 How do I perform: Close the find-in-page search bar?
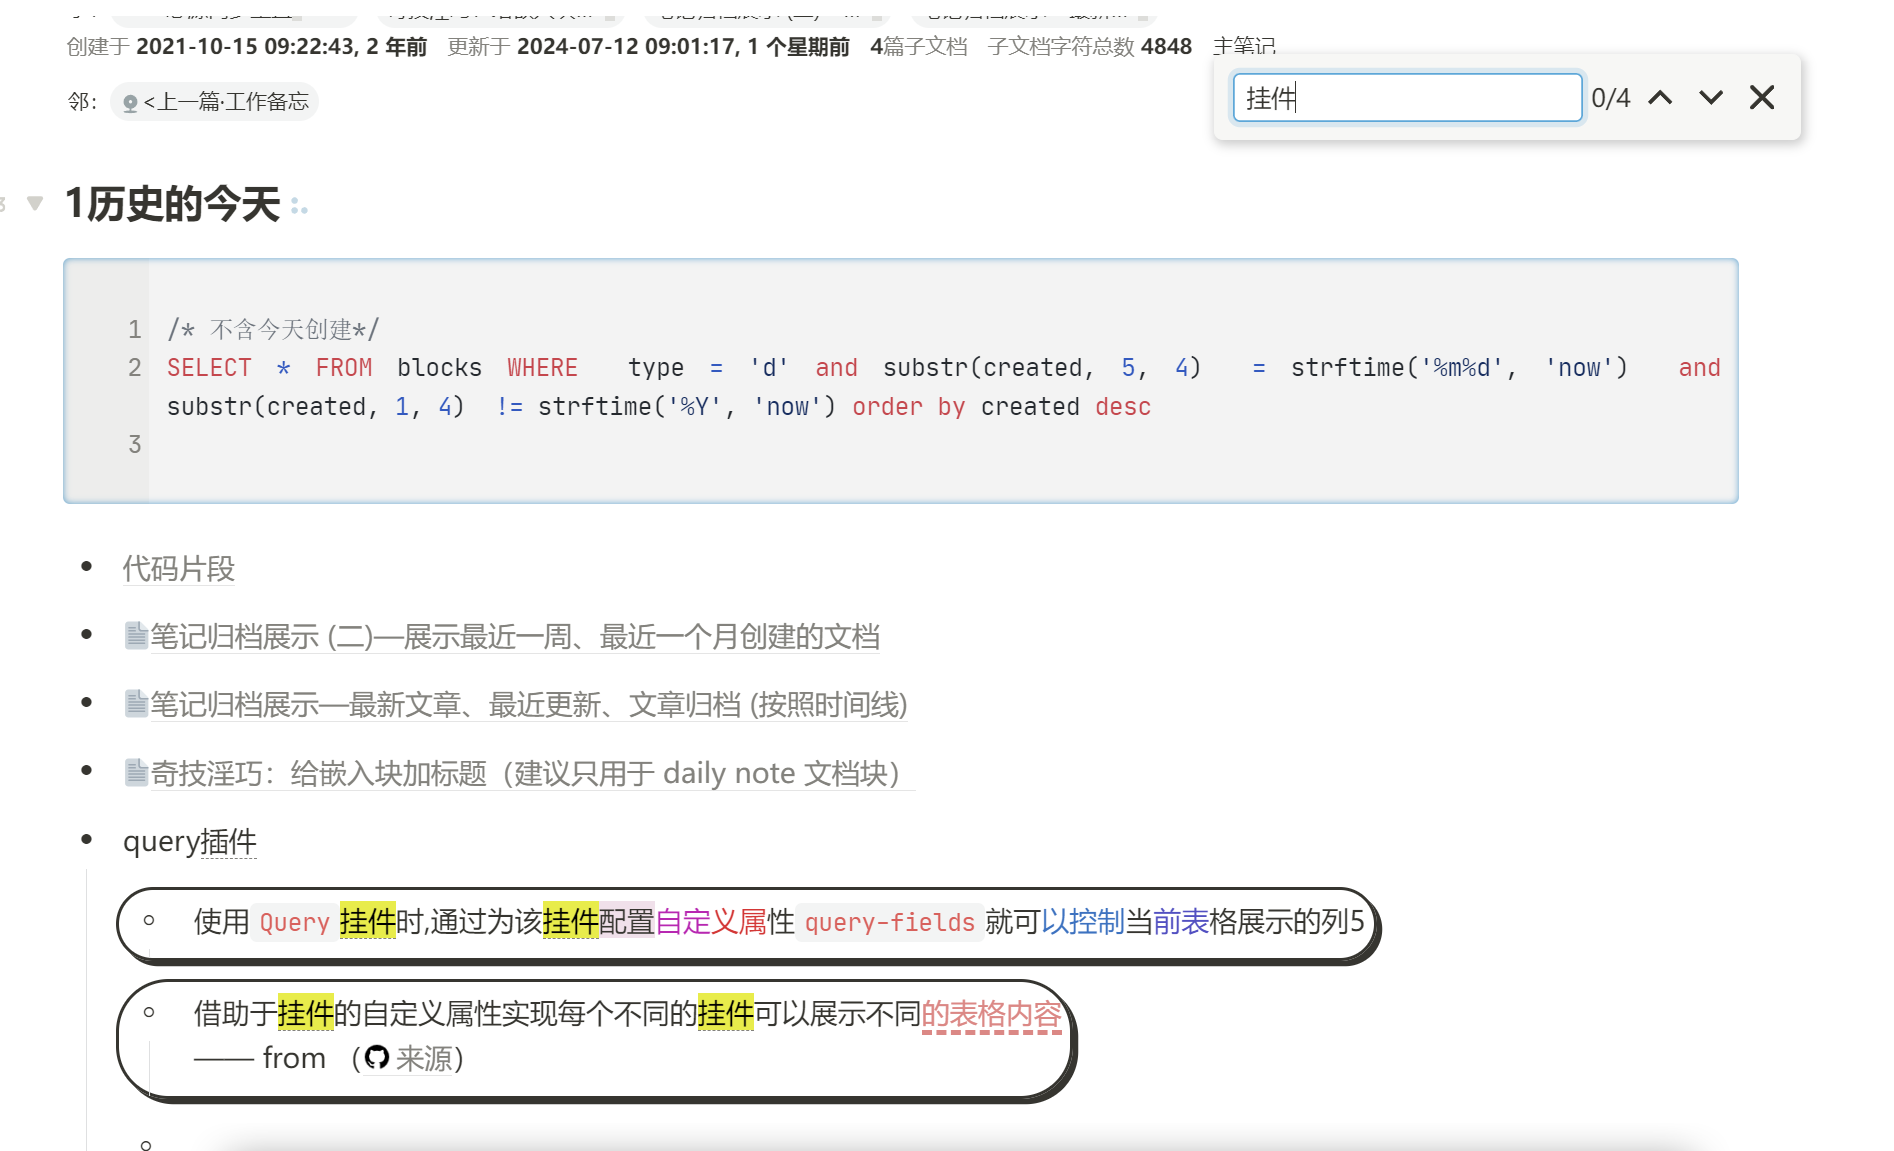[1762, 98]
